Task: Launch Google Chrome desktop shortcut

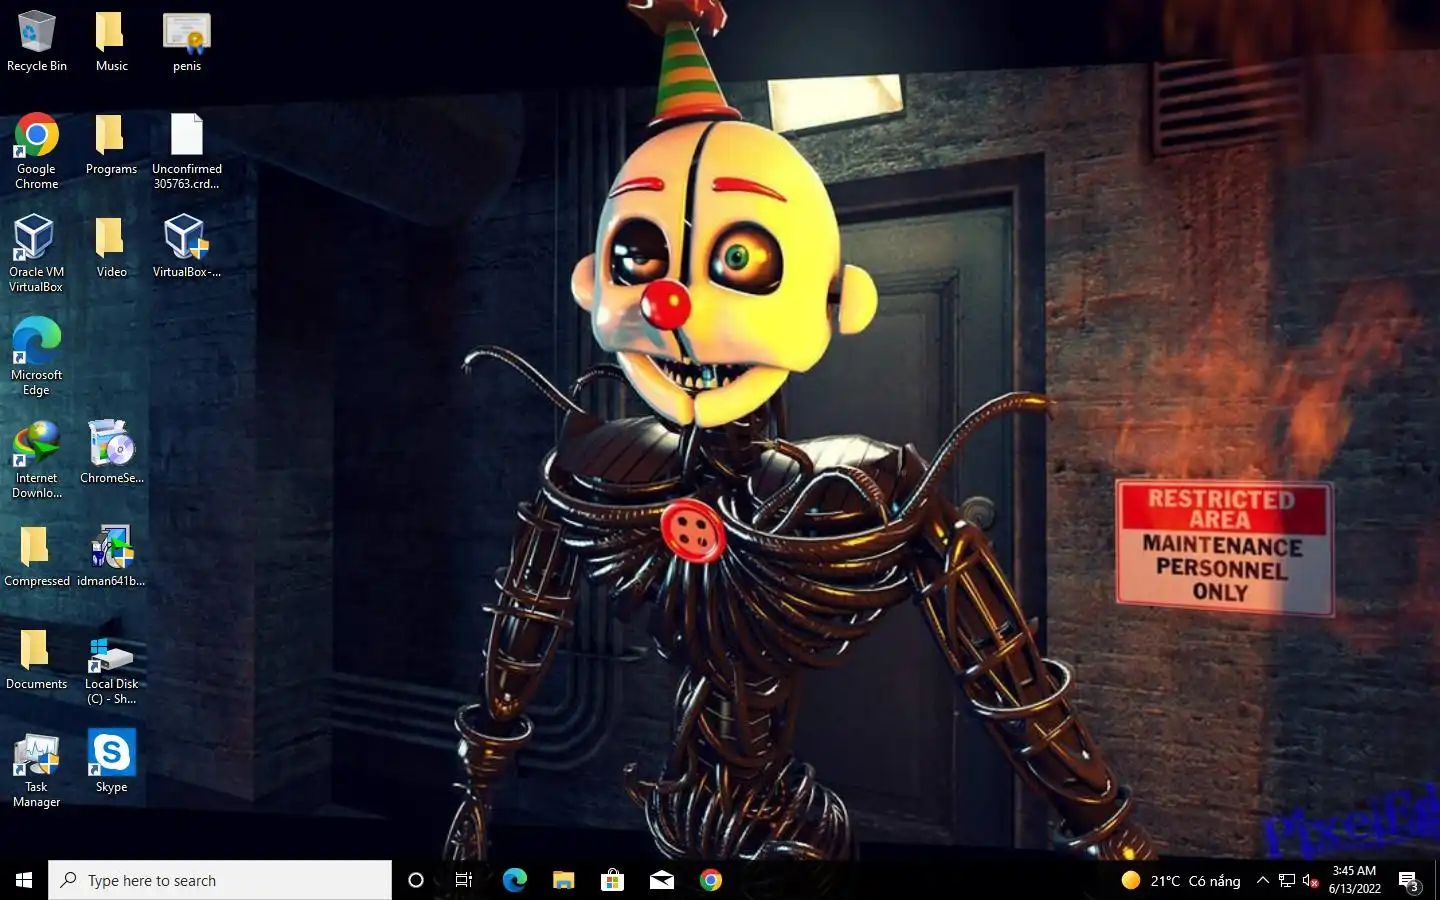Action: (36, 151)
